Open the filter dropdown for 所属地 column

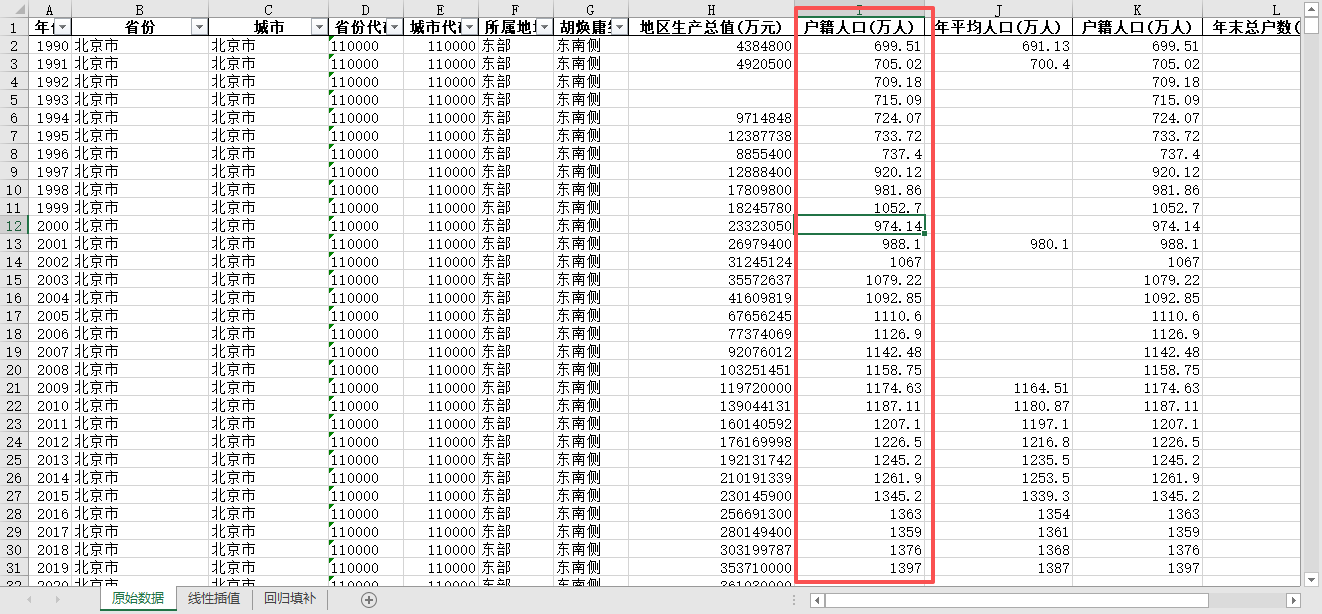[x=544, y=27]
